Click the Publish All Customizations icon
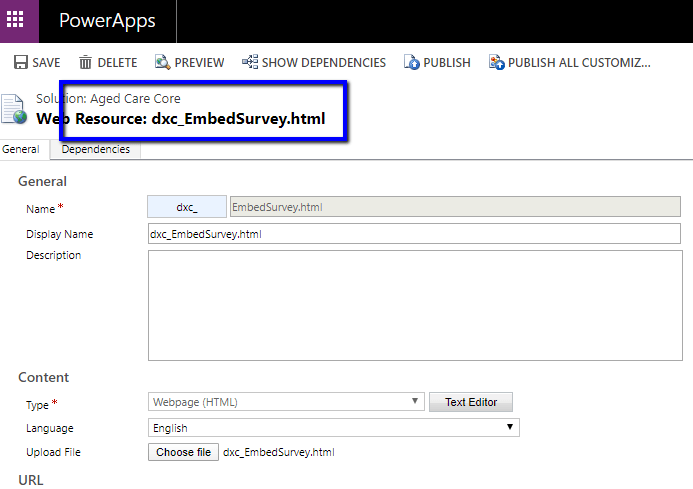The width and height of the screenshot is (693, 489). (x=496, y=62)
